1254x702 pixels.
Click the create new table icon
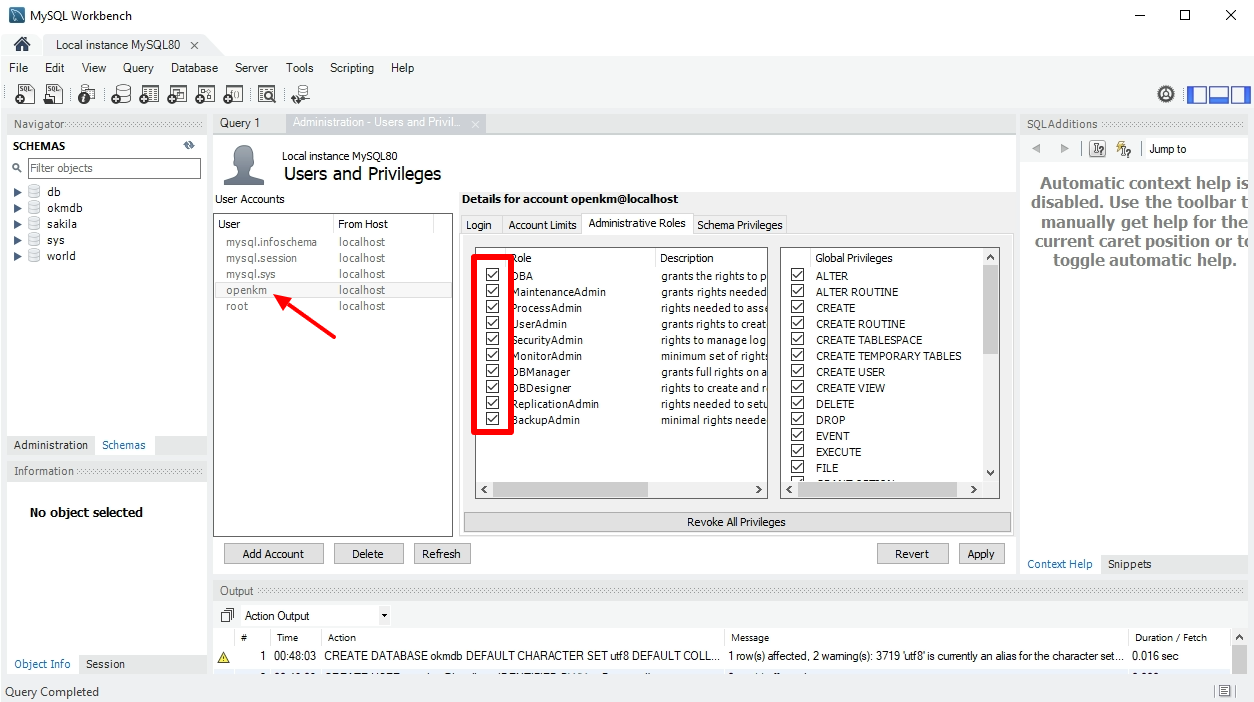(x=149, y=95)
